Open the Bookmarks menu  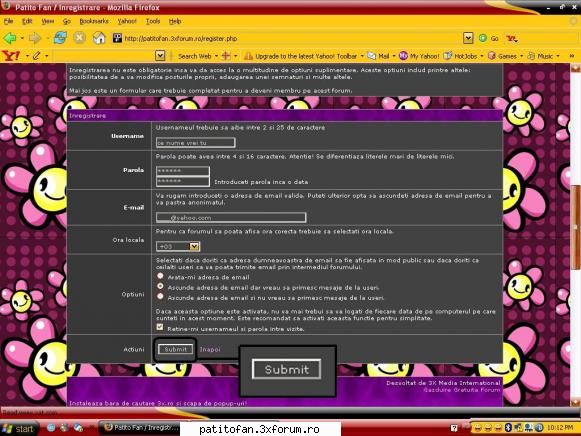[x=94, y=21]
